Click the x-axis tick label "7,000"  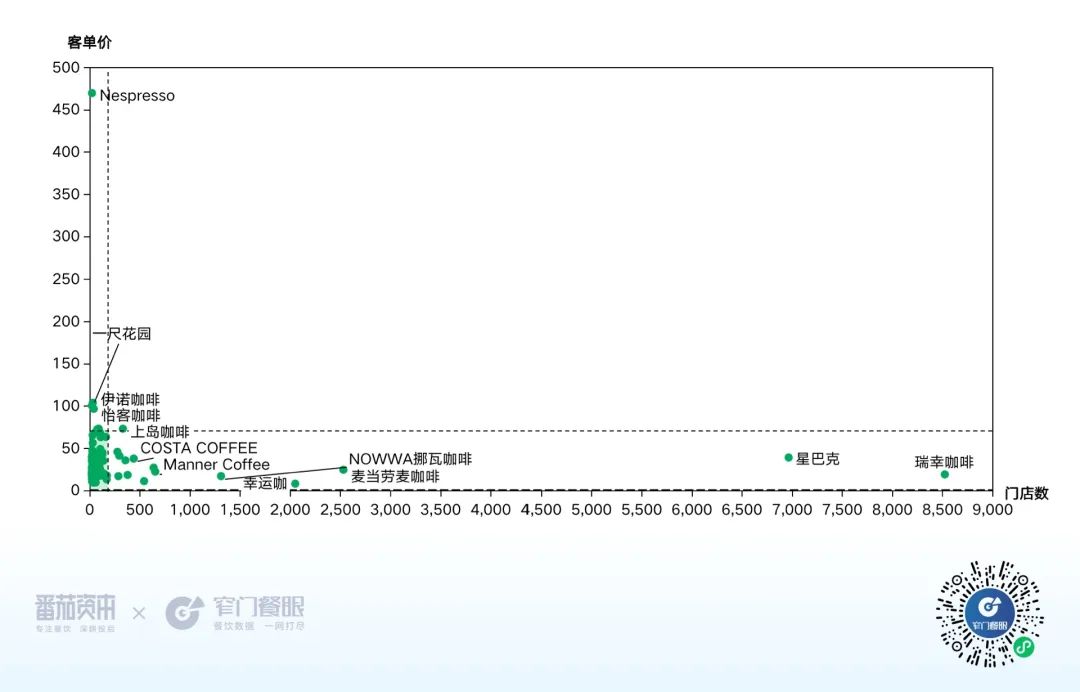[792, 510]
